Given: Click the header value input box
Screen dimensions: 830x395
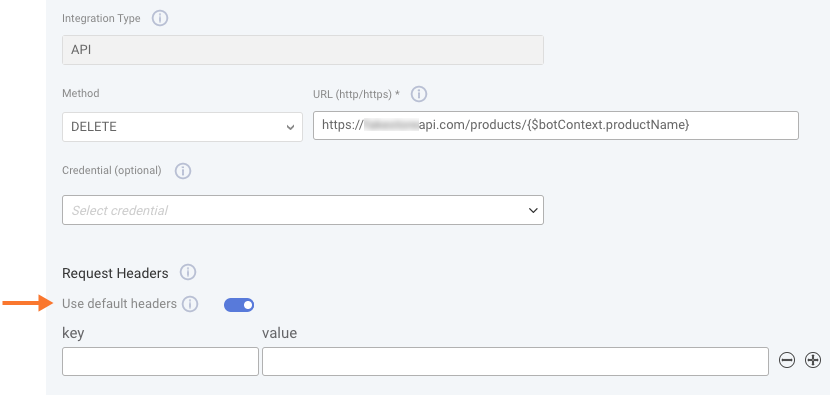Looking at the screenshot, I should click(516, 362).
